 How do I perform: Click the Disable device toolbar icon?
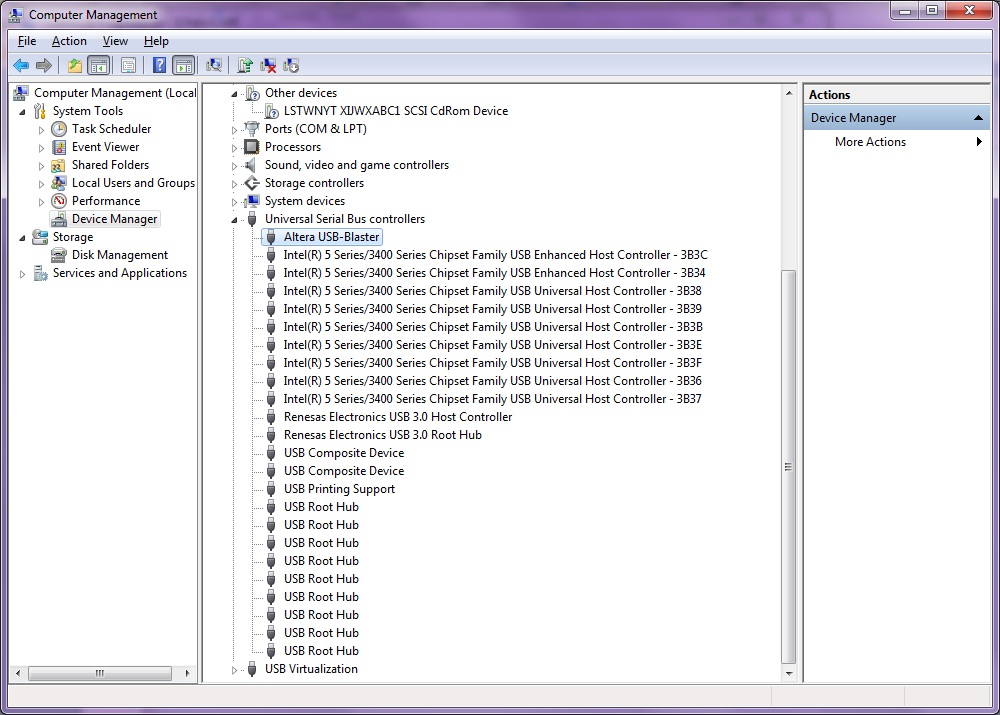point(291,66)
